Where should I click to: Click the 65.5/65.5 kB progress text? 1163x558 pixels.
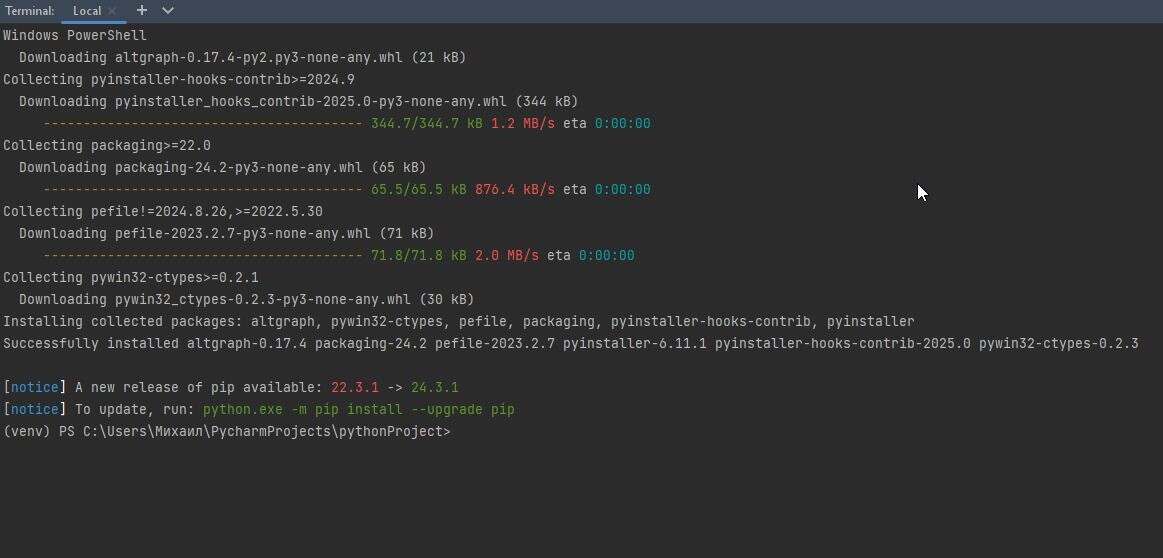pos(418,189)
